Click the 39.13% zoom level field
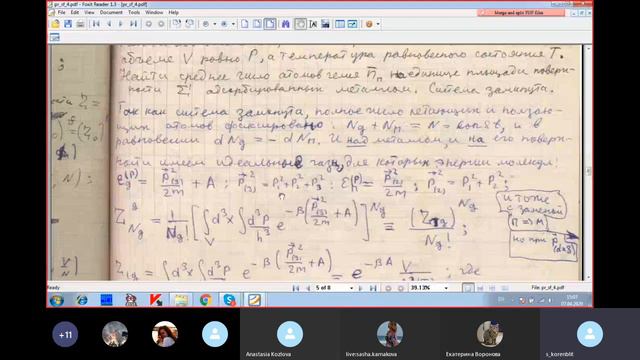The width and height of the screenshot is (640, 360). (x=426, y=288)
